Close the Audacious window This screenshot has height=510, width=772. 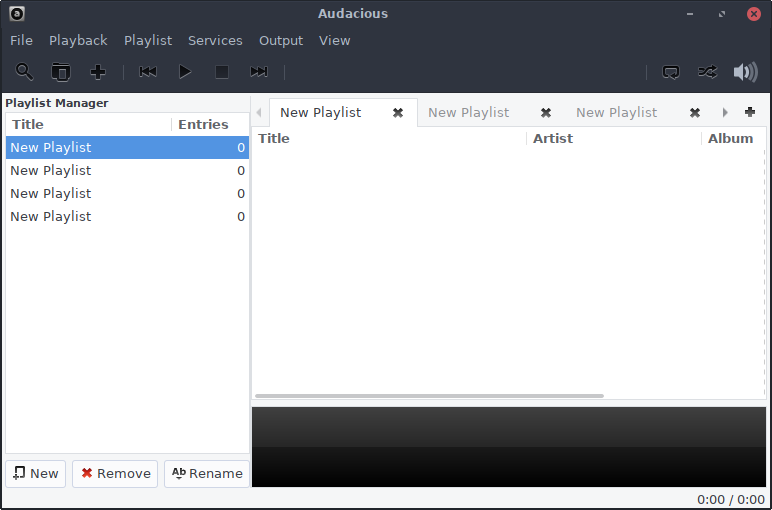click(753, 14)
